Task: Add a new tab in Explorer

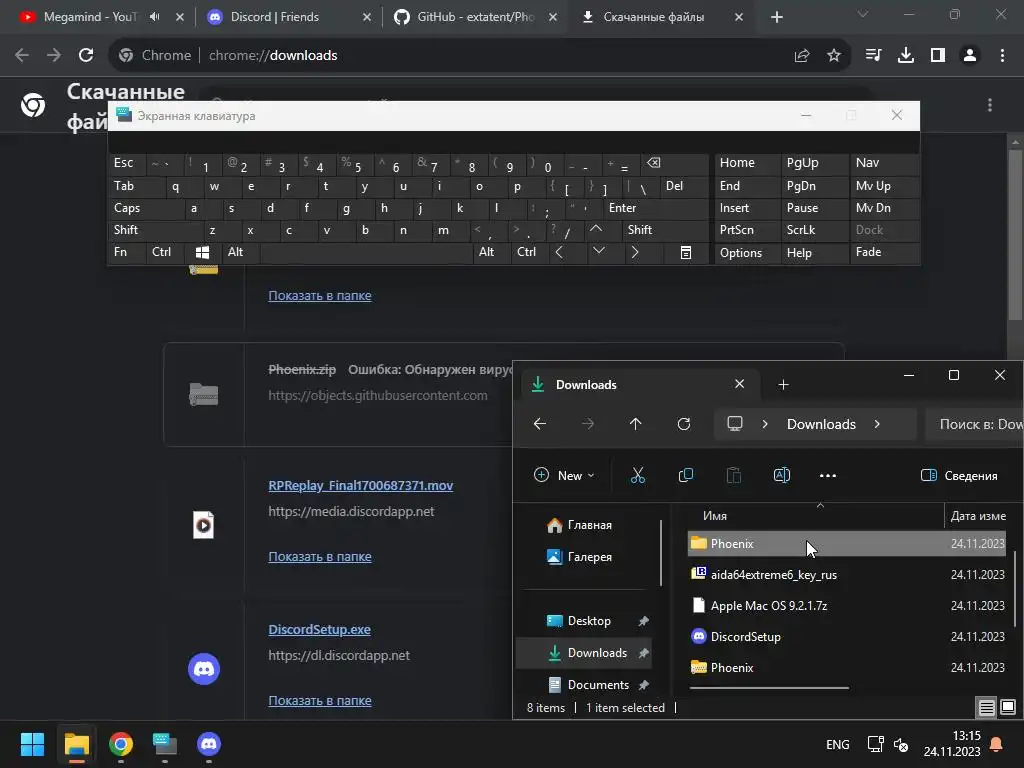Action: pyautogui.click(x=784, y=385)
